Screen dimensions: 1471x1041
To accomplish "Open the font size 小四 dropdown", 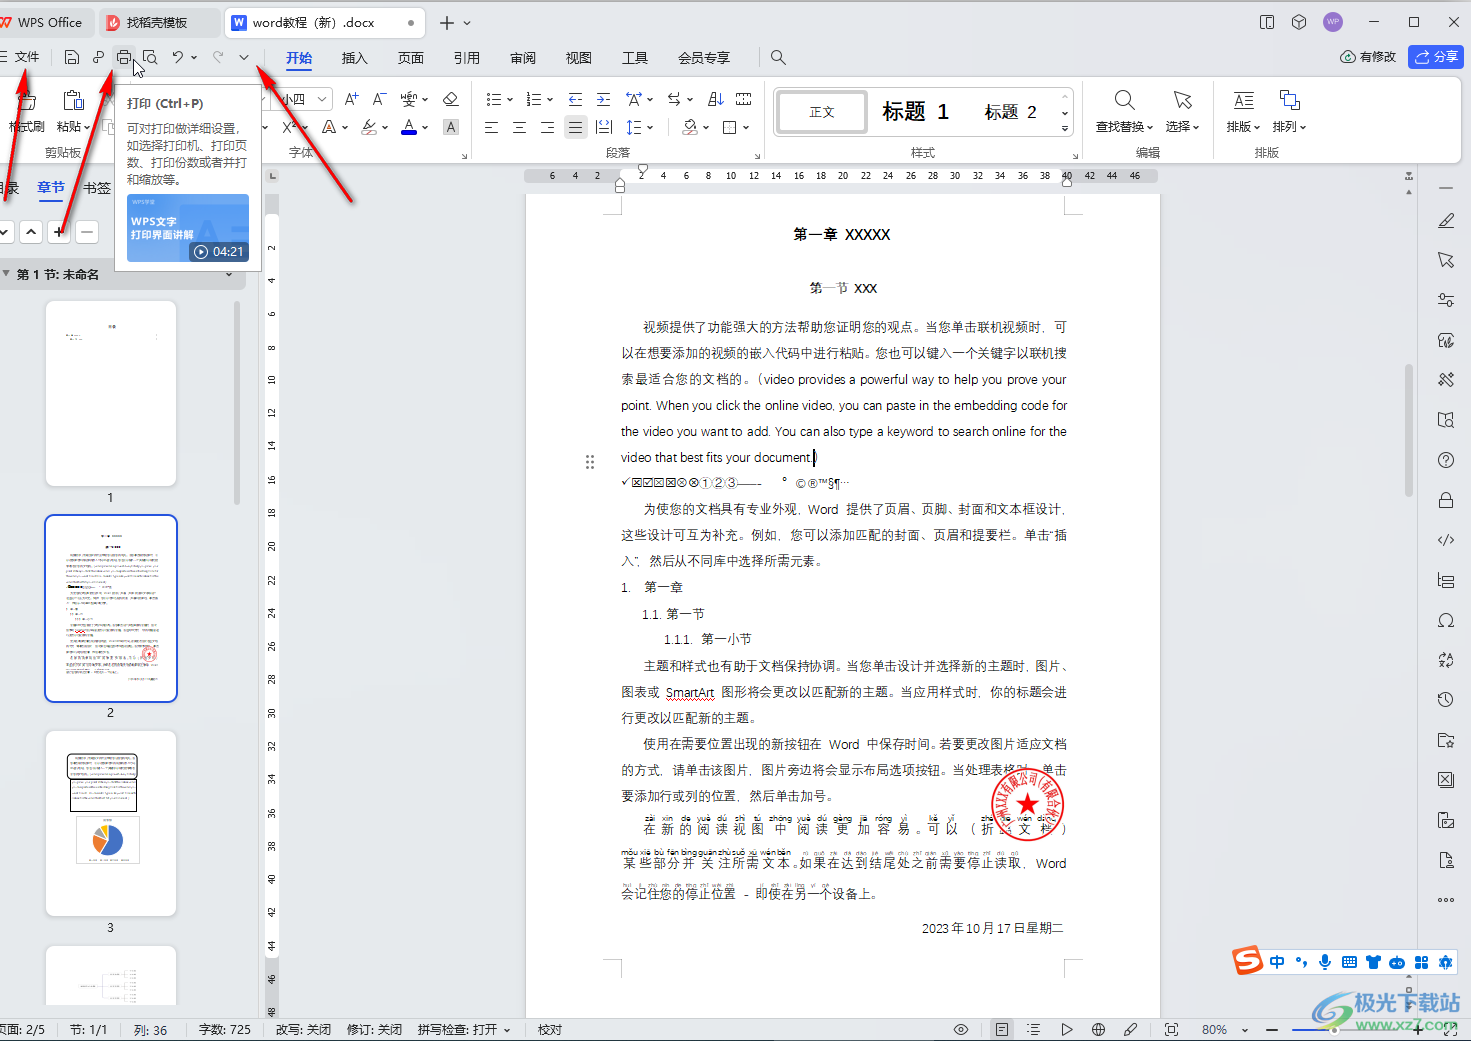I will [x=322, y=99].
